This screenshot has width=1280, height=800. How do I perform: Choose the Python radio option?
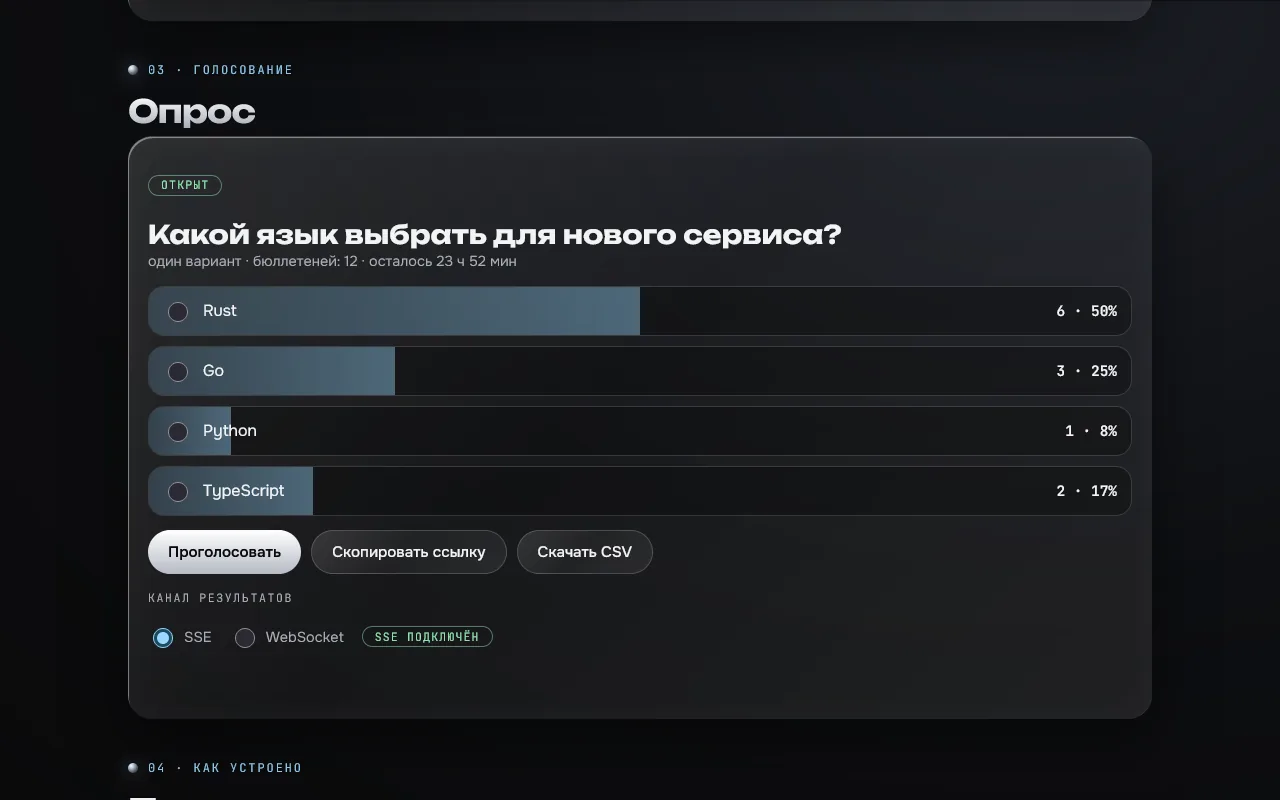point(178,432)
